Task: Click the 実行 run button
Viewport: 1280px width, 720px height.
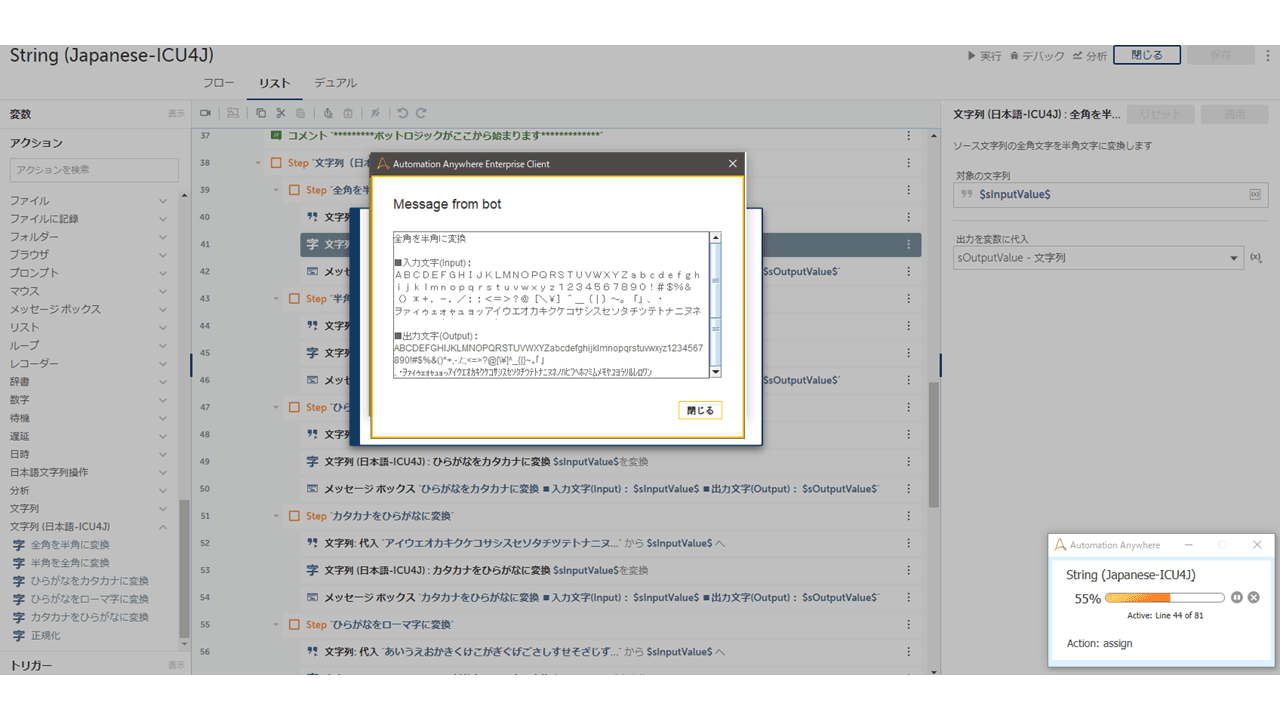Action: tap(984, 56)
